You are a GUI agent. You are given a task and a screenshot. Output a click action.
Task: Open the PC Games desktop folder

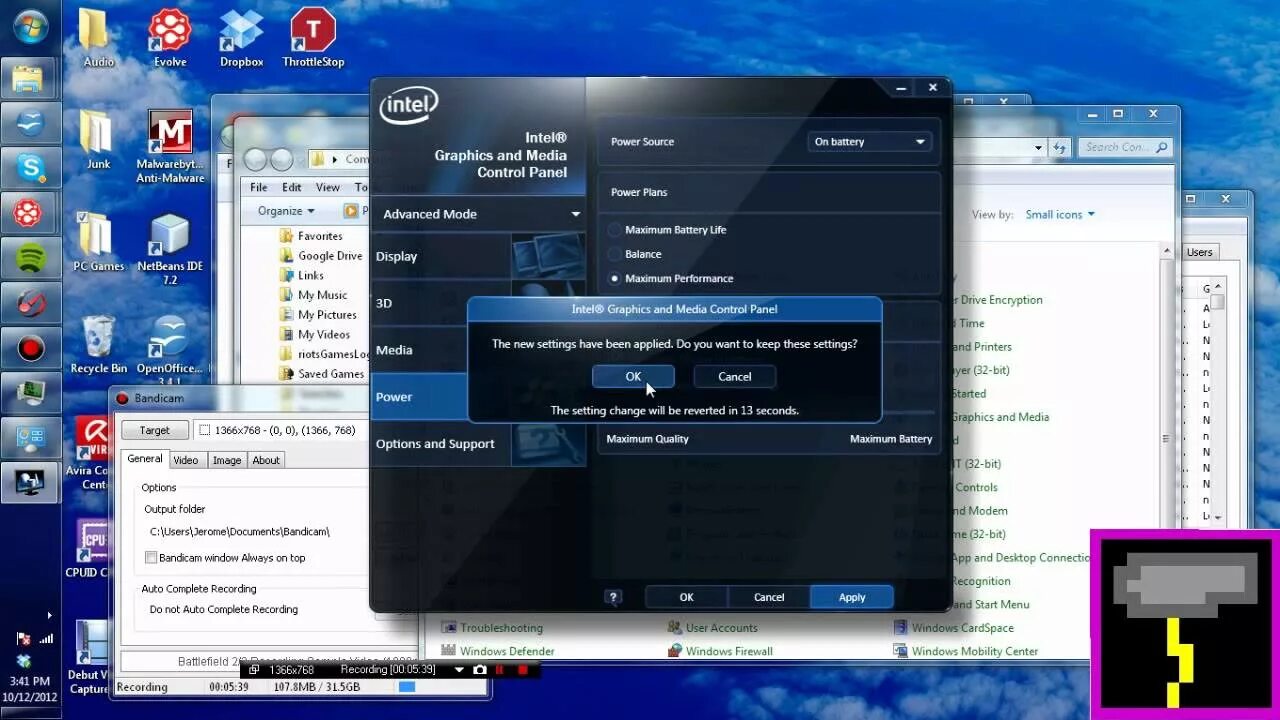pyautogui.click(x=98, y=242)
